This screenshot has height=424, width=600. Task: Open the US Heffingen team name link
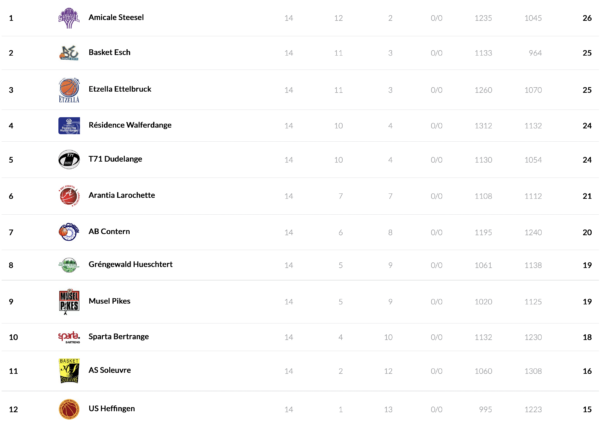tap(111, 408)
